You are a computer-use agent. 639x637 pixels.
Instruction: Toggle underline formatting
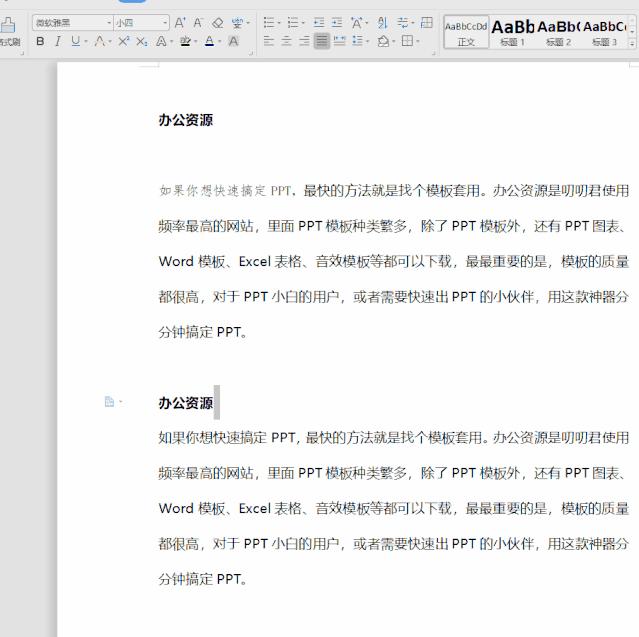tap(76, 41)
